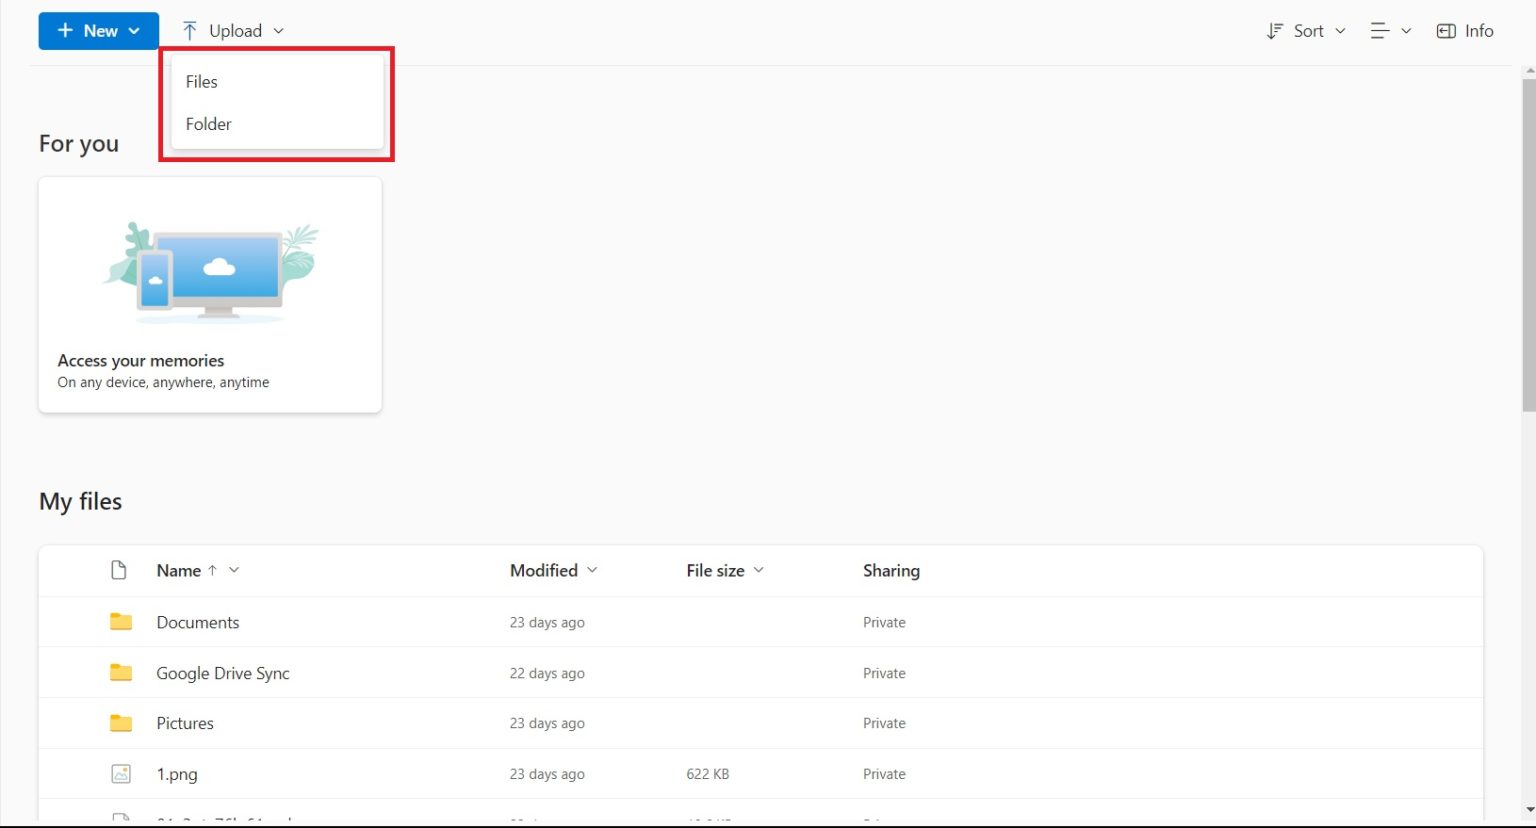Open the Access your memories card
This screenshot has height=828, width=1536.
[x=210, y=295]
